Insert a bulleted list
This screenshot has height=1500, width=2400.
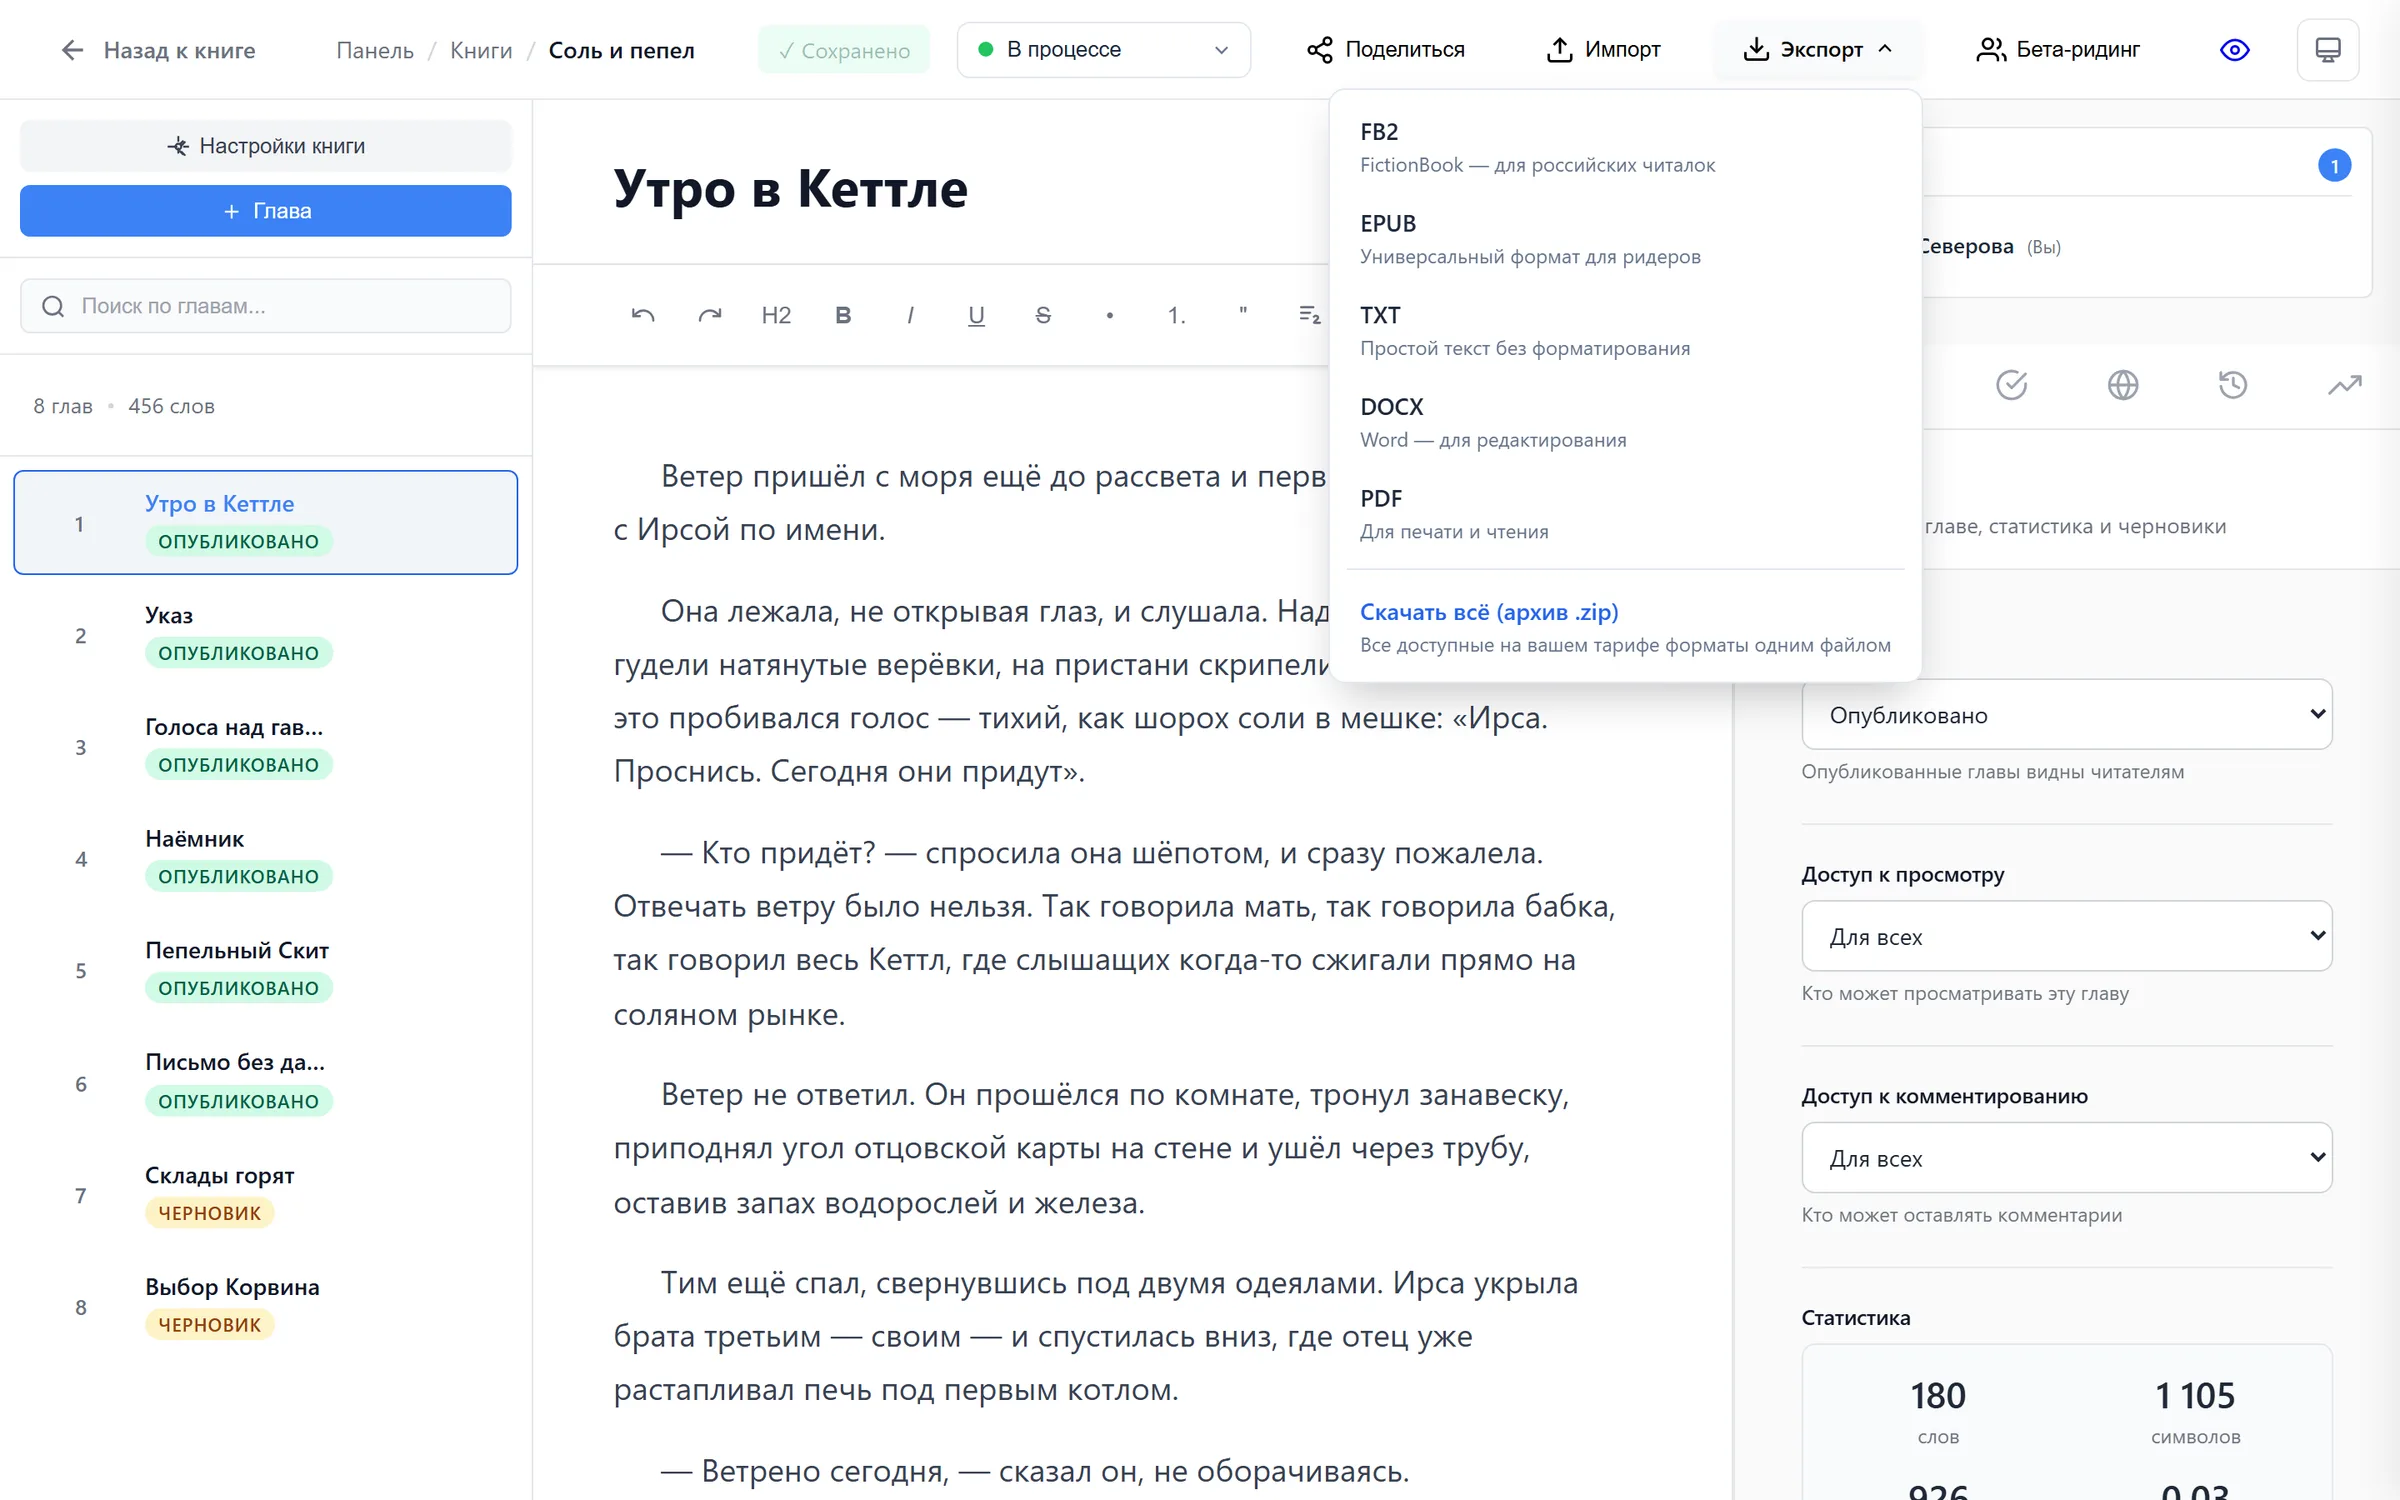[1110, 315]
